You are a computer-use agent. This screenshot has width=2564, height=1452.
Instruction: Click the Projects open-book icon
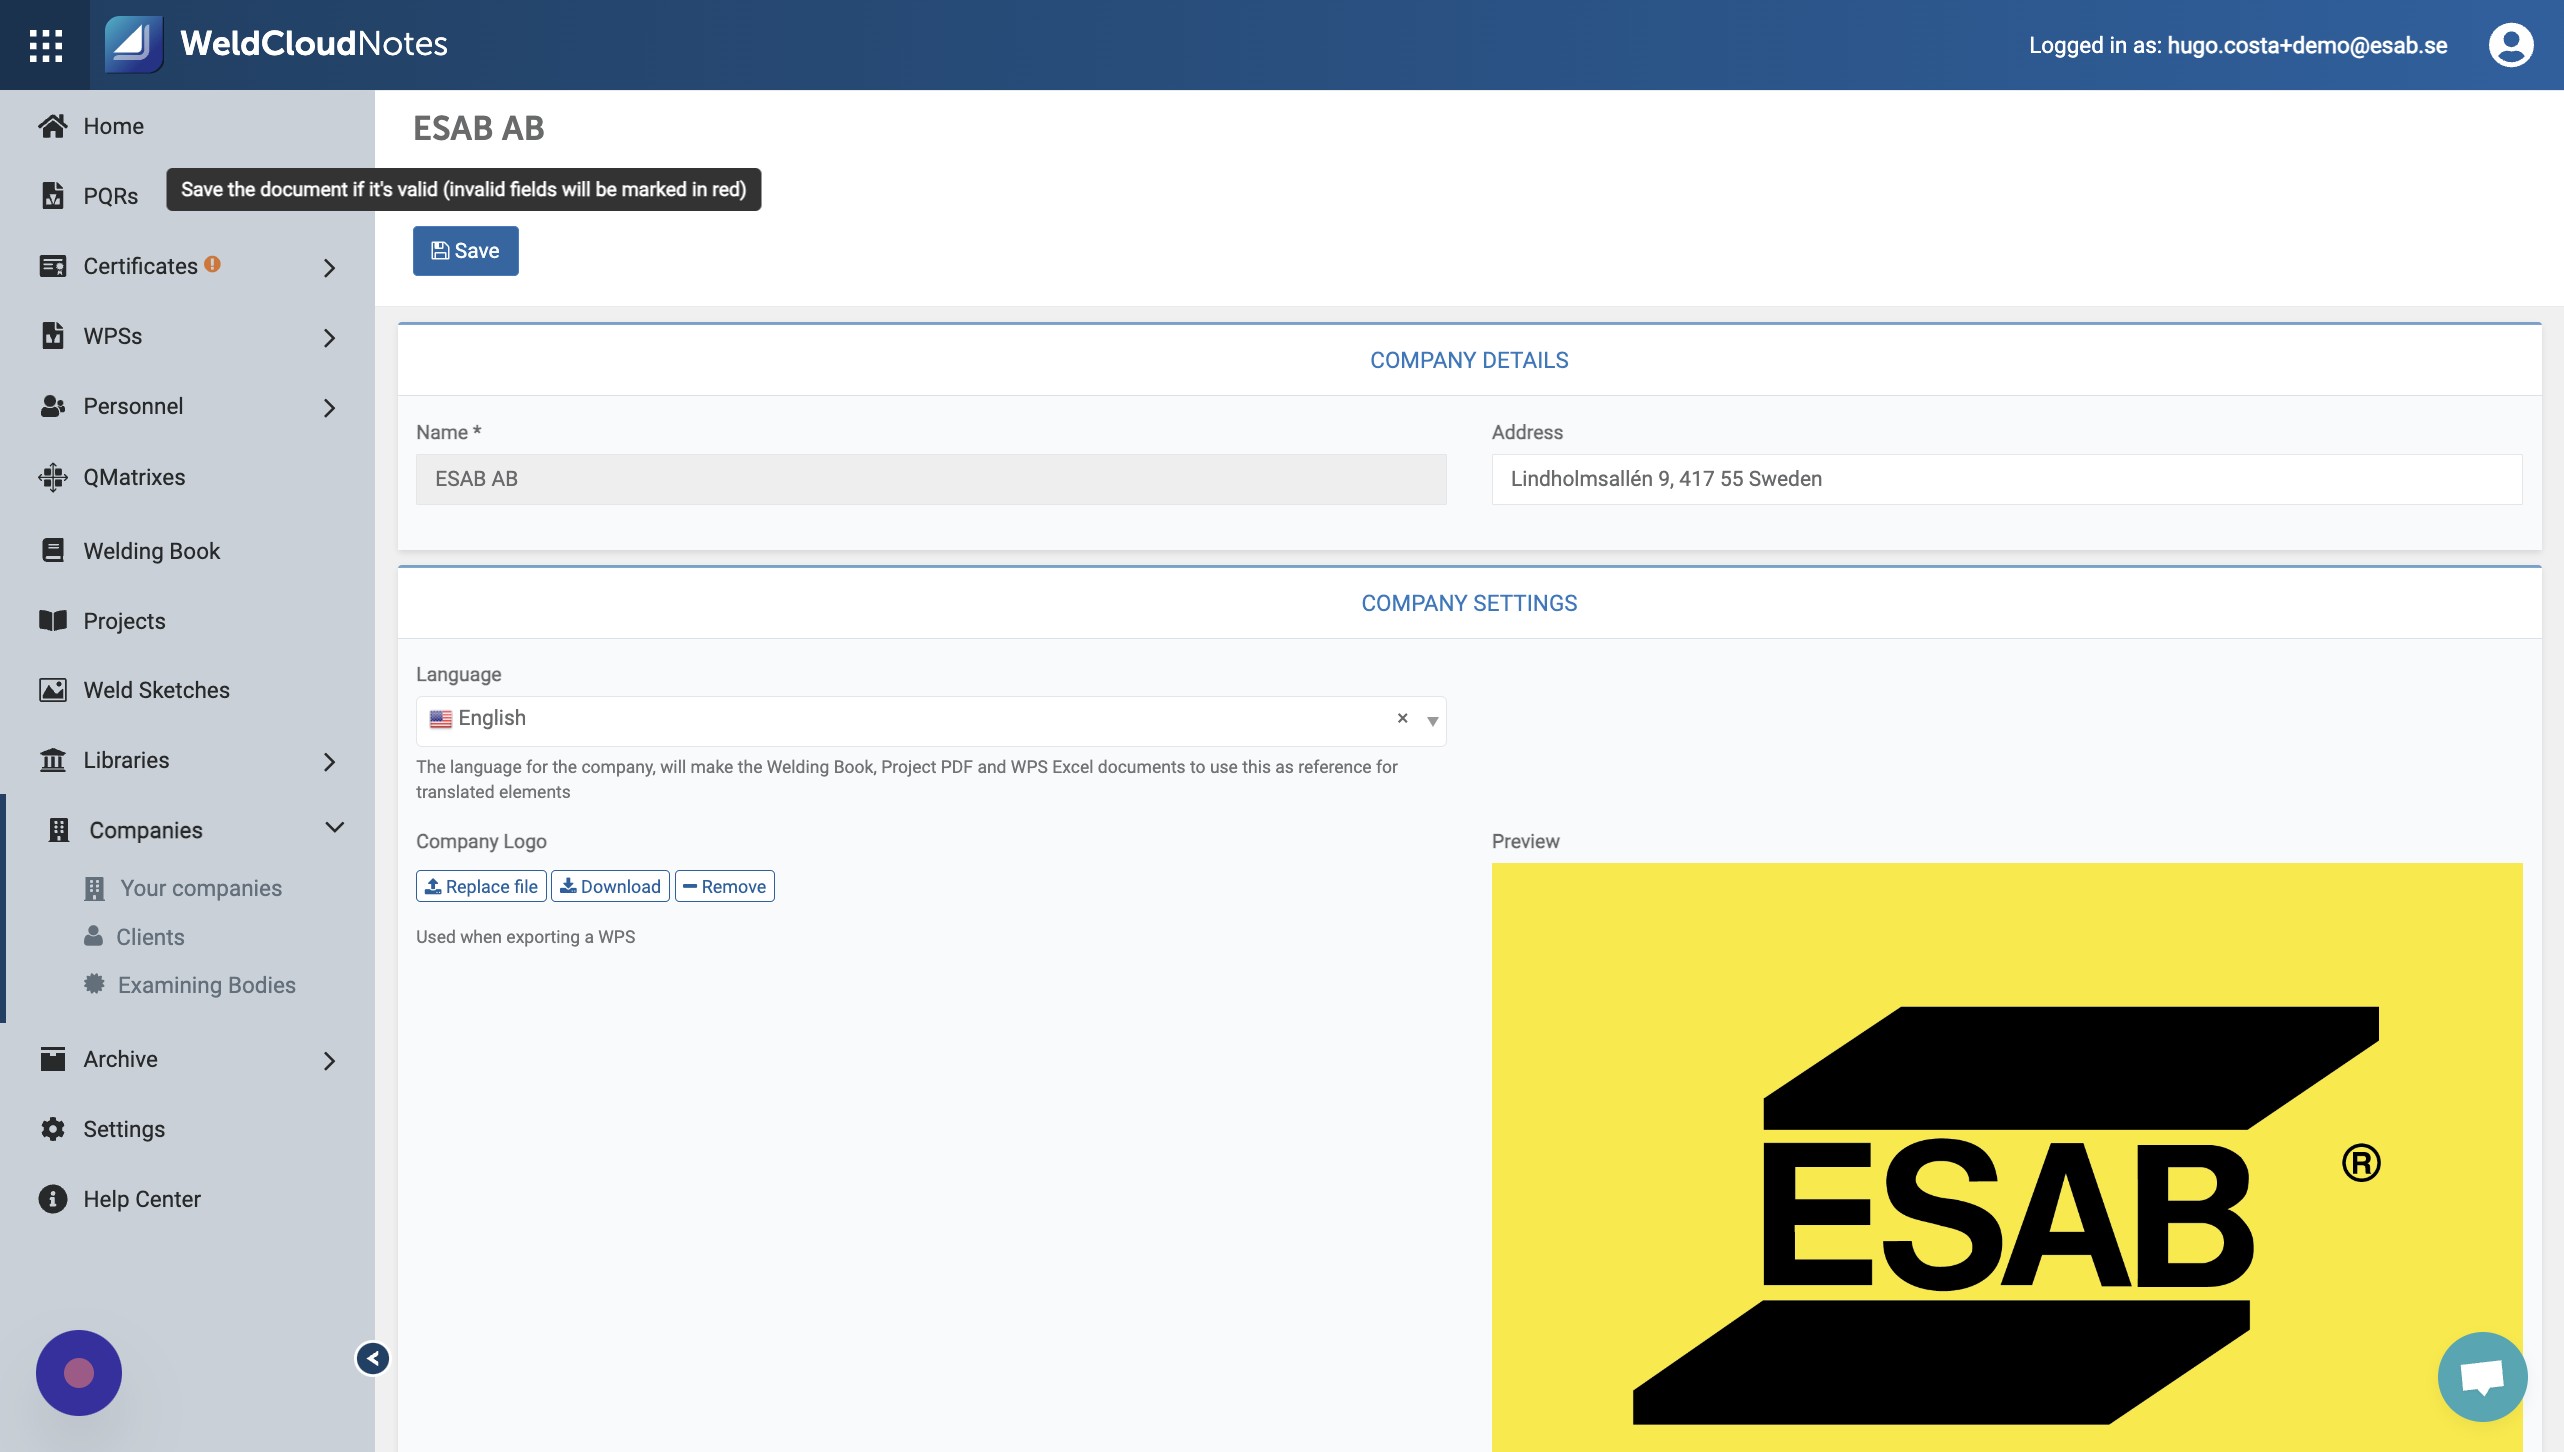point(53,620)
